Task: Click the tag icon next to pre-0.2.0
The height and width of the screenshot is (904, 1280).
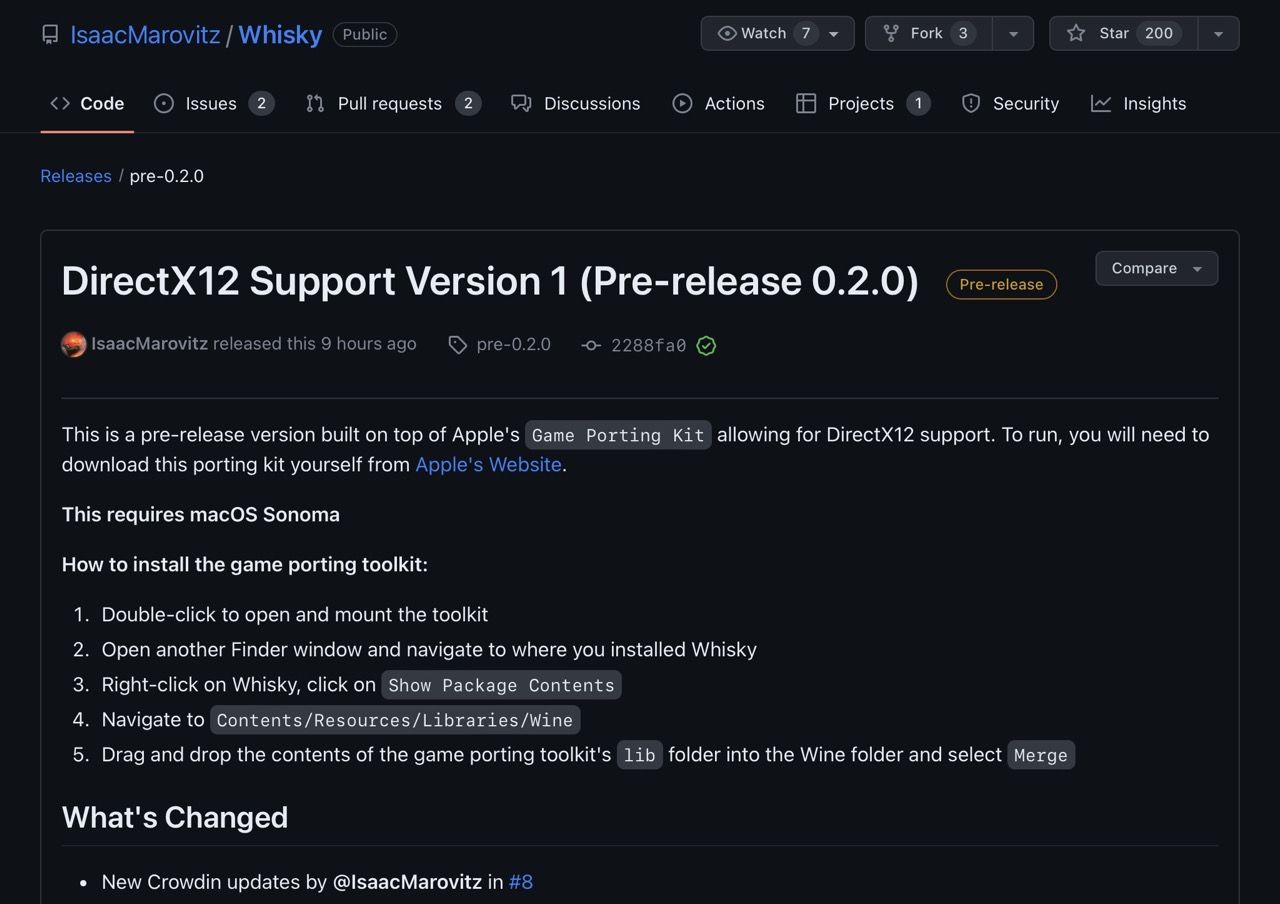Action: 457,345
